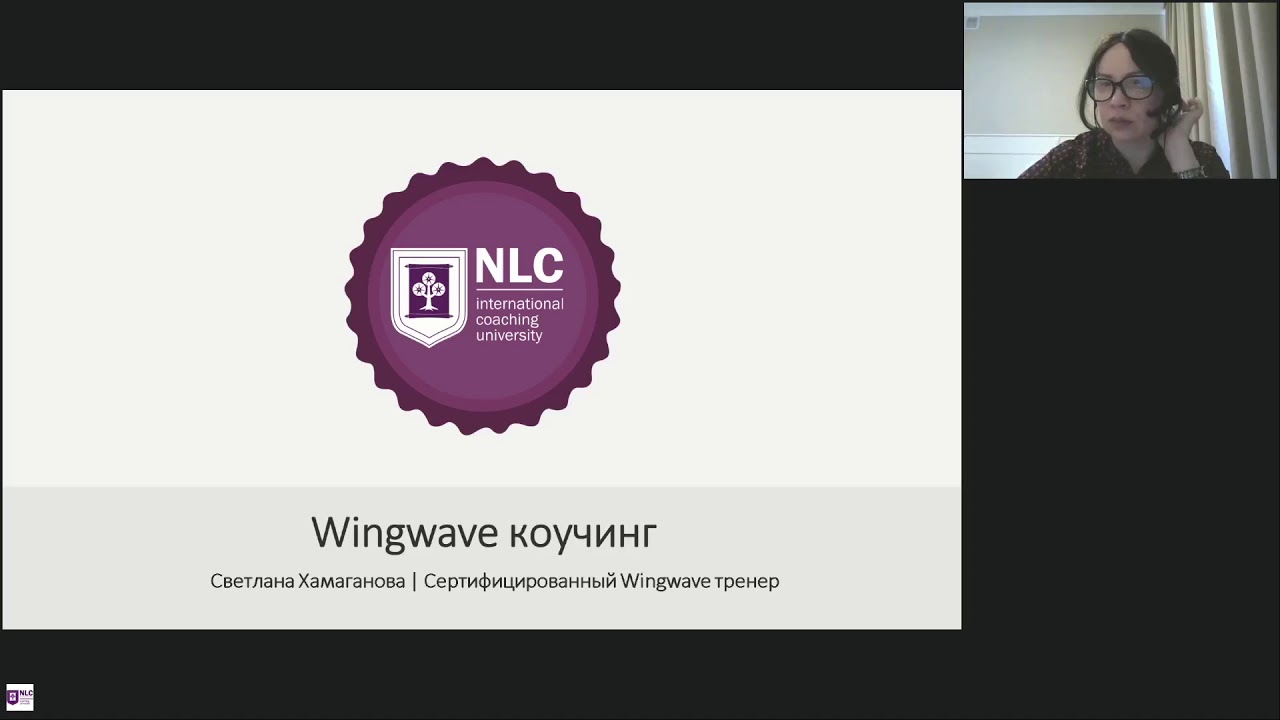Click the shield emblem inside the NLC badge
Screen dimensions: 1280x720
[429, 297]
